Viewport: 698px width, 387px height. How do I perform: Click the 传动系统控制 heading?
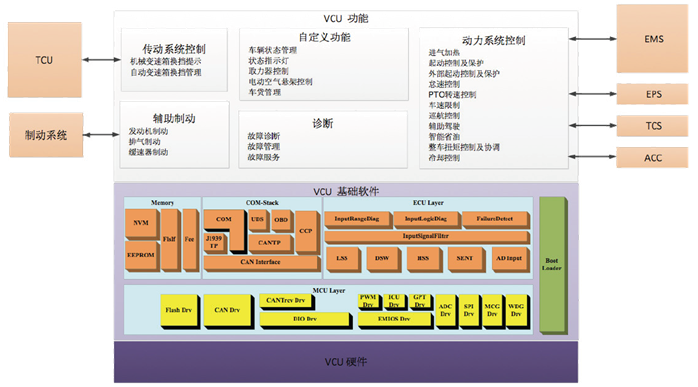click(174, 49)
